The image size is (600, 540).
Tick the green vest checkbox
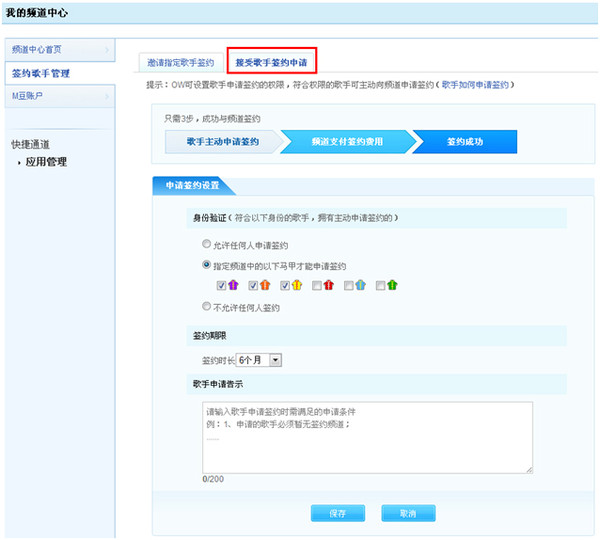[x=380, y=286]
